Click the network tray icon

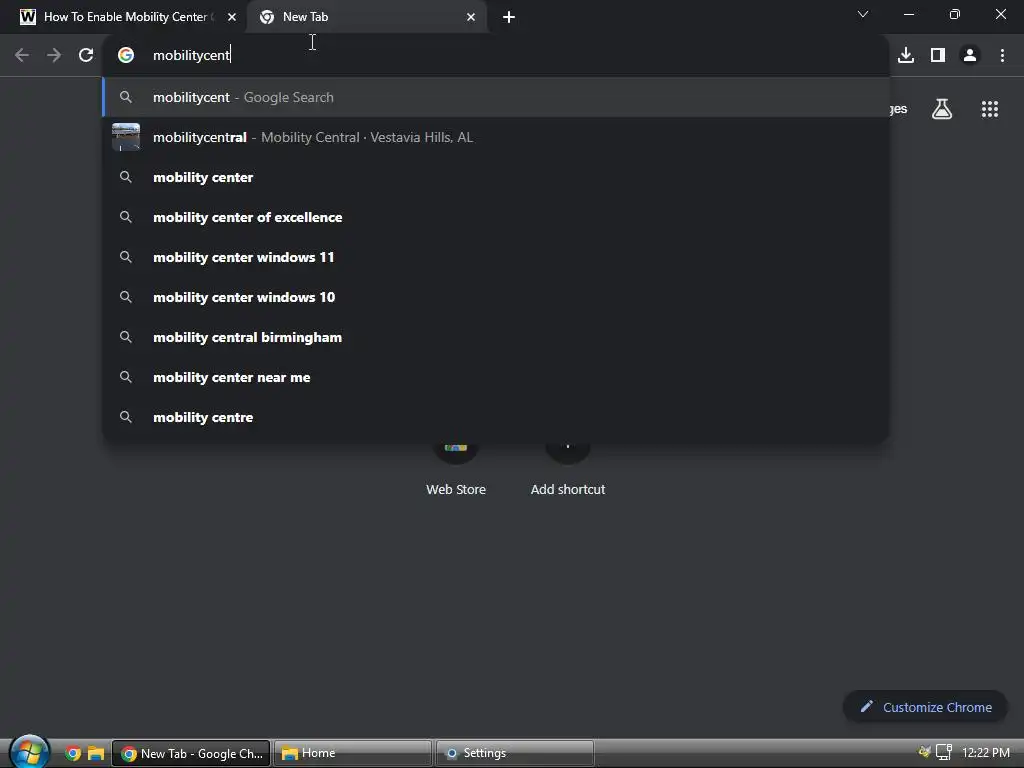point(944,752)
